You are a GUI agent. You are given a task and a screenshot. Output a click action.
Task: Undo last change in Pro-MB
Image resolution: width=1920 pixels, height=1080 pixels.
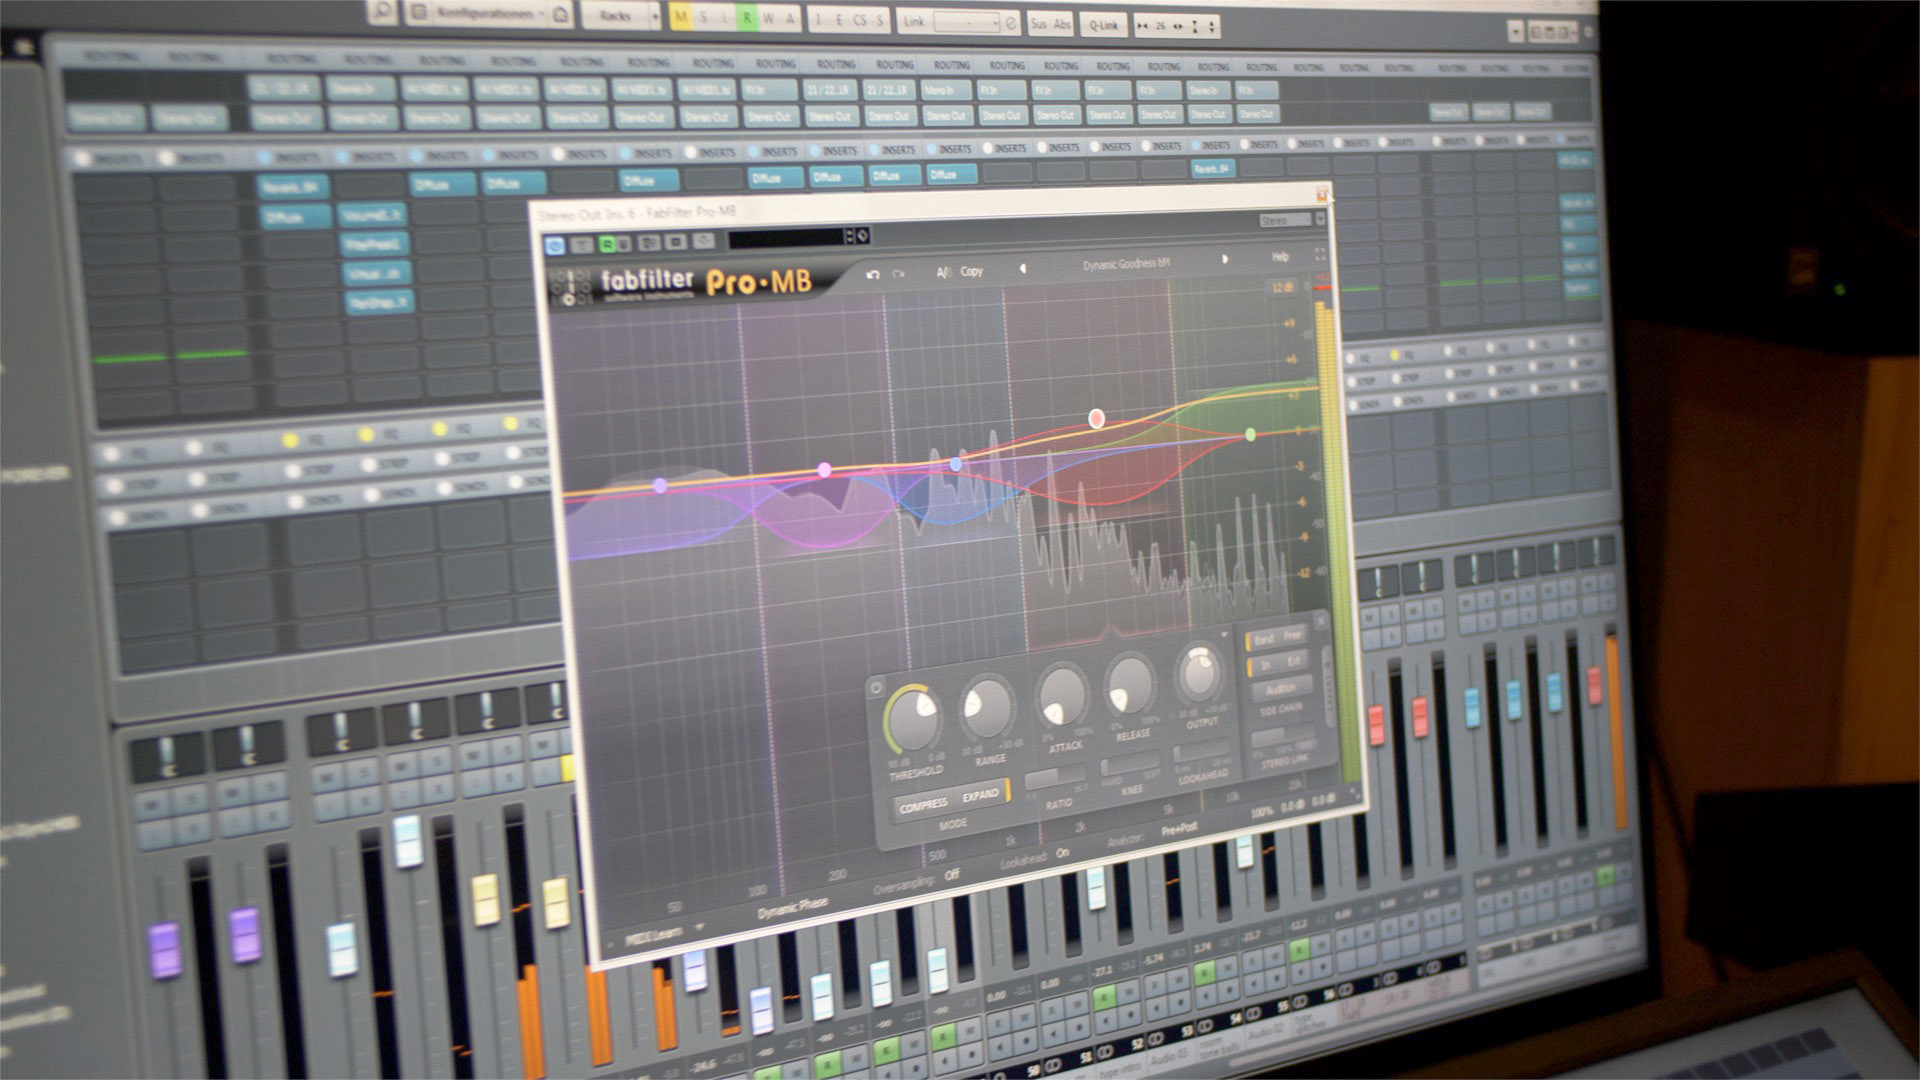tap(872, 274)
